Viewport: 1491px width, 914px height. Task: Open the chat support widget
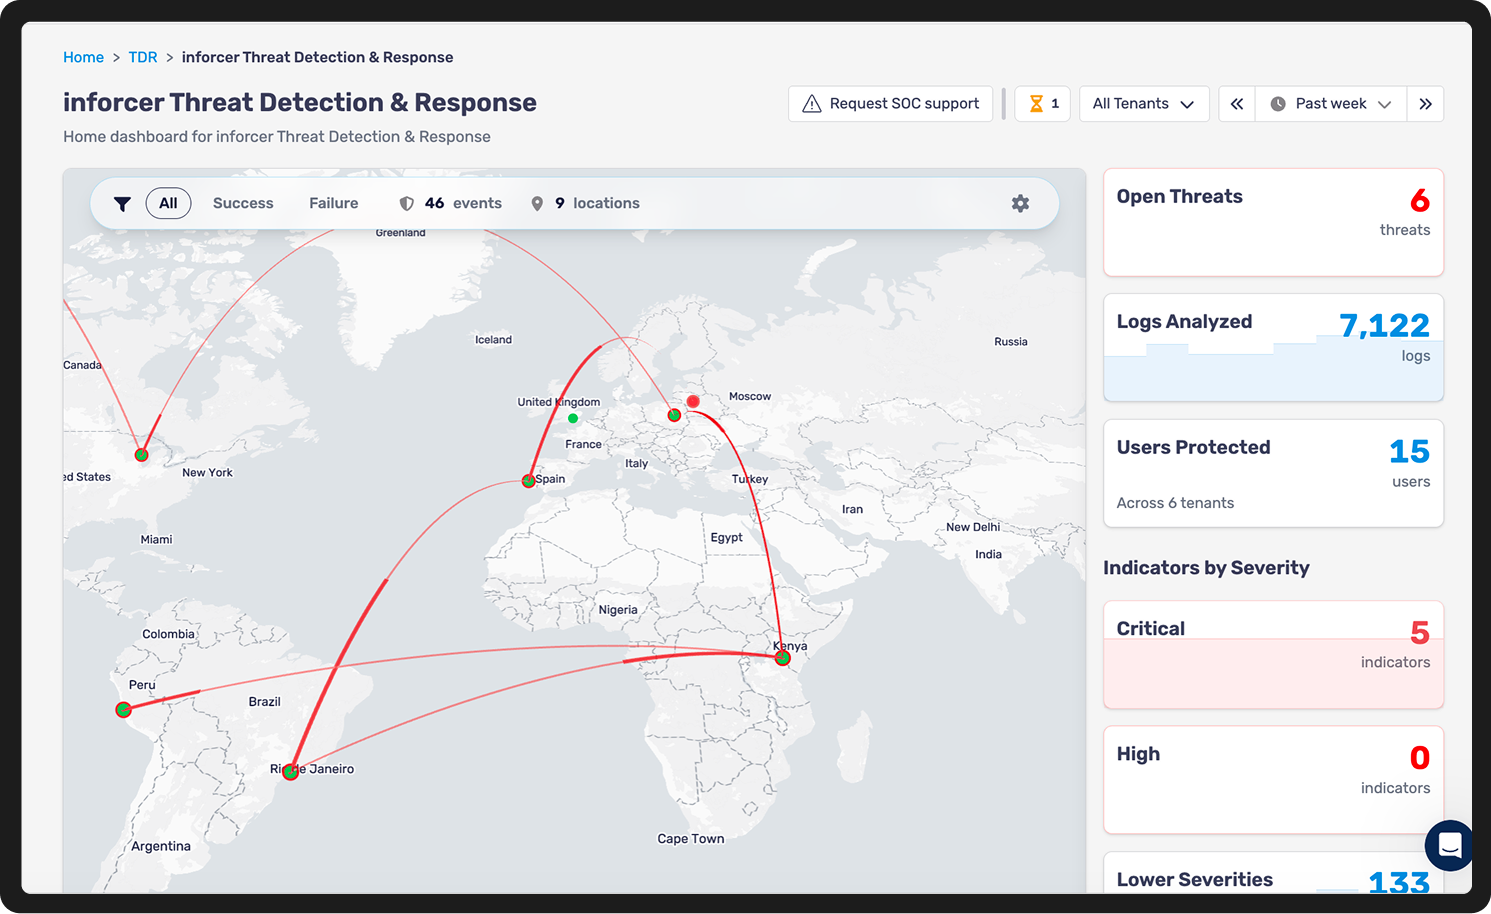pyautogui.click(x=1449, y=846)
